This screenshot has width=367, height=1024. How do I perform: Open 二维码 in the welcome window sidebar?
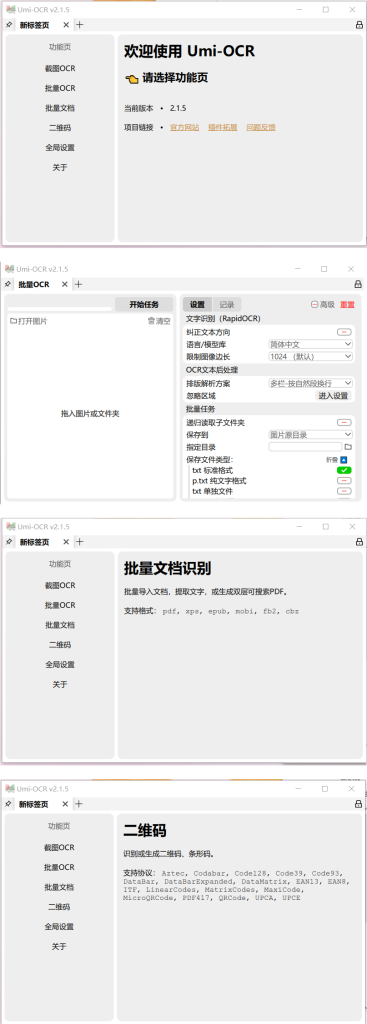tap(59, 127)
